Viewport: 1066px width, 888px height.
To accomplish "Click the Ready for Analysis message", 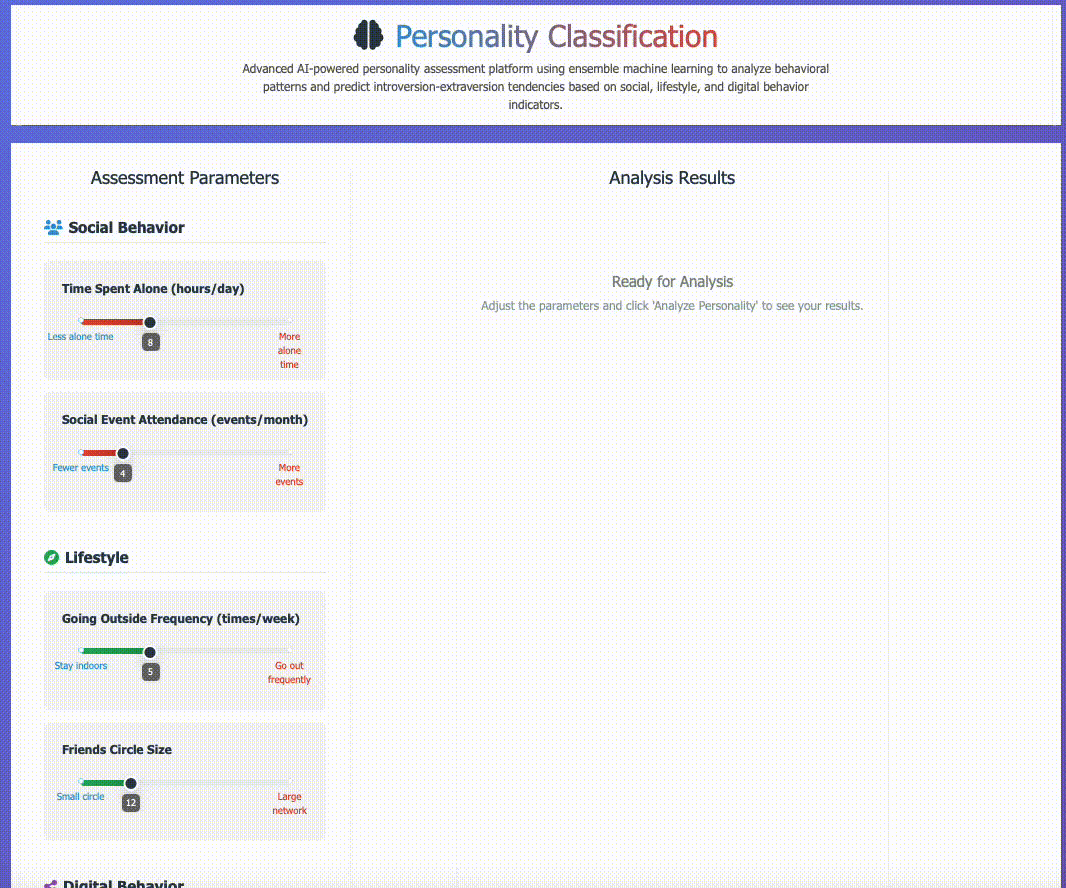I will pyautogui.click(x=672, y=282).
